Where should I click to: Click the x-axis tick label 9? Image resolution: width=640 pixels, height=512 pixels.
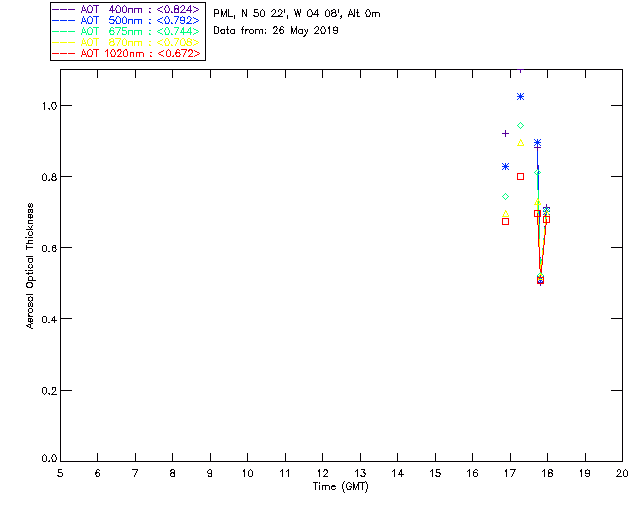210,473
